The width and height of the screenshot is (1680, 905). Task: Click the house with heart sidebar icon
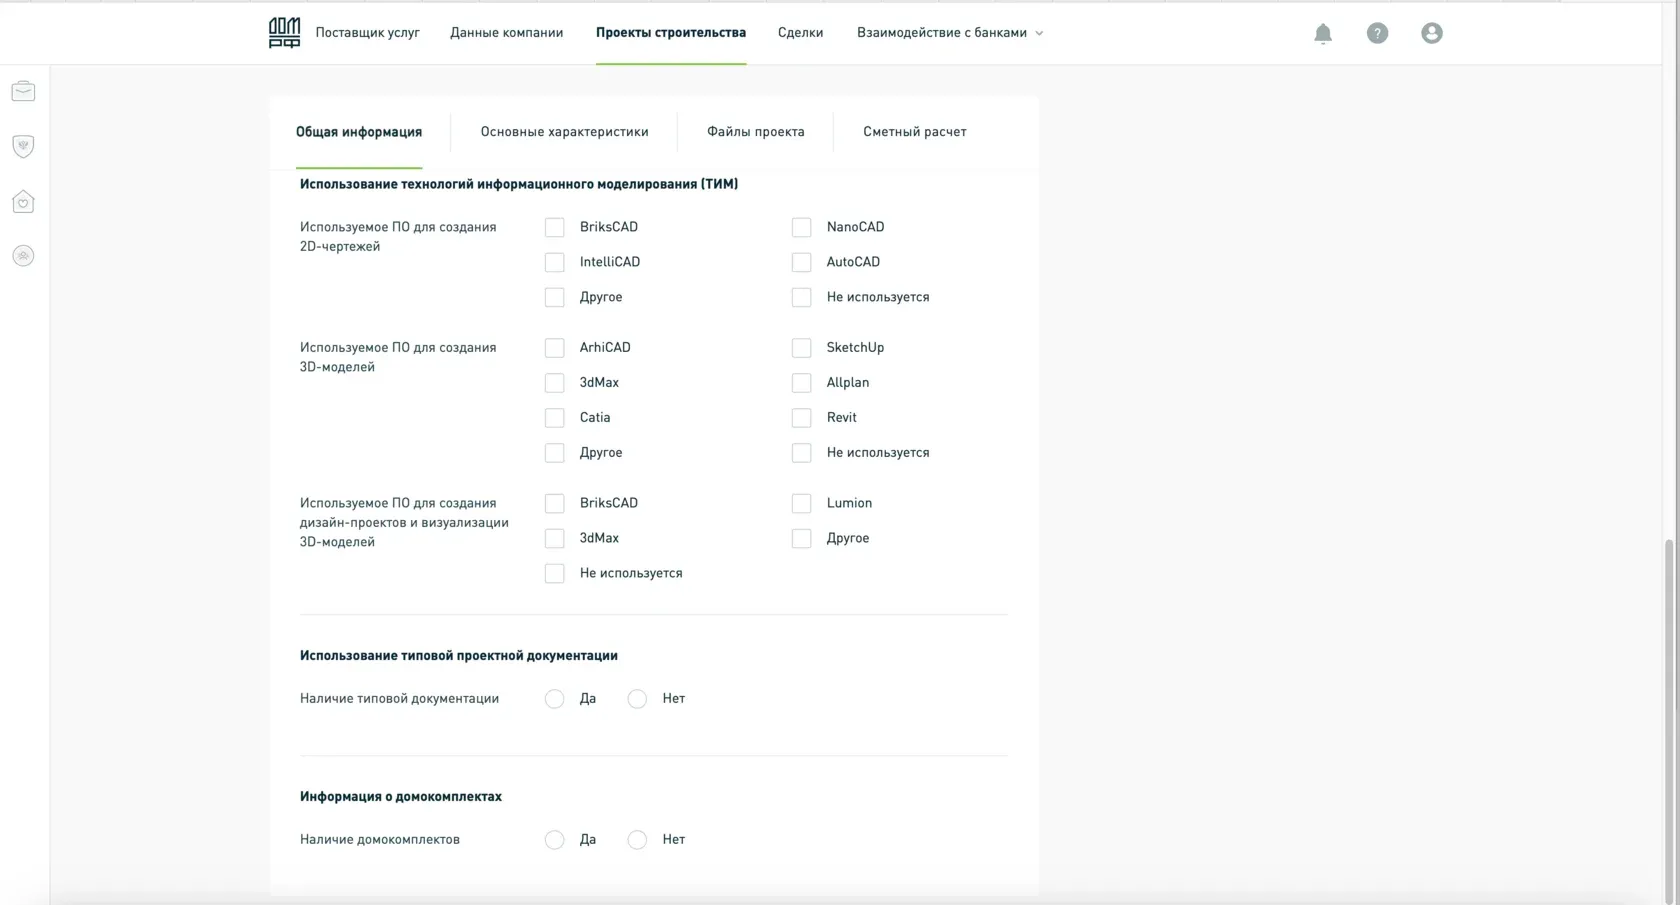(23, 202)
